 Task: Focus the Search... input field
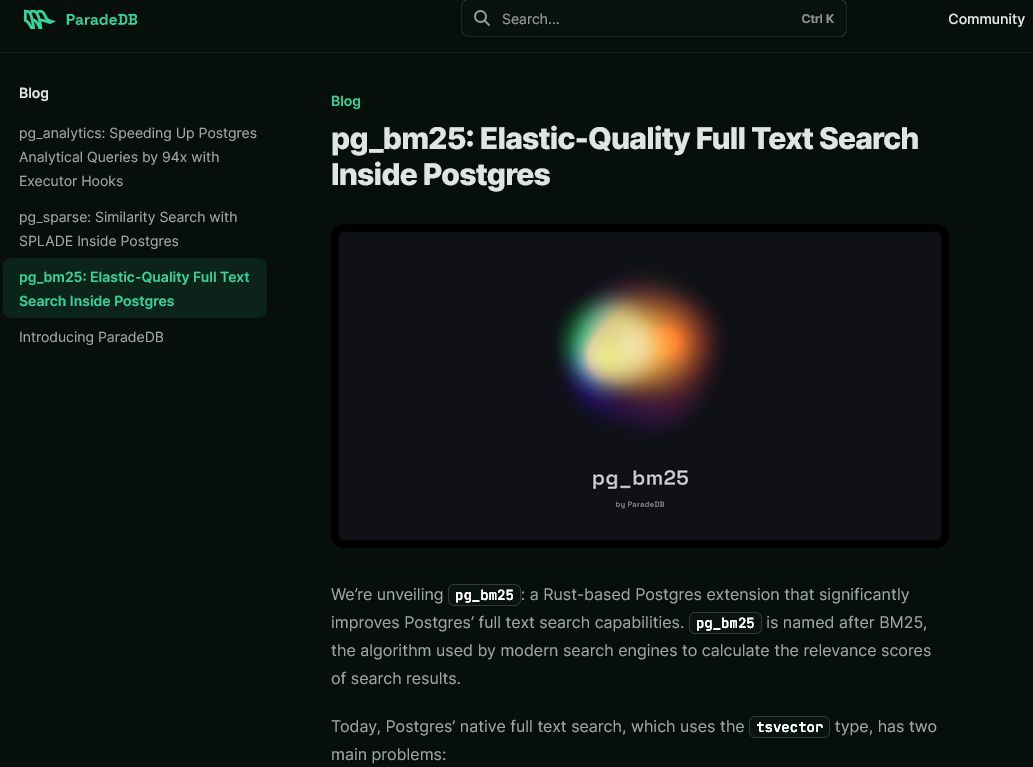[x=654, y=18]
